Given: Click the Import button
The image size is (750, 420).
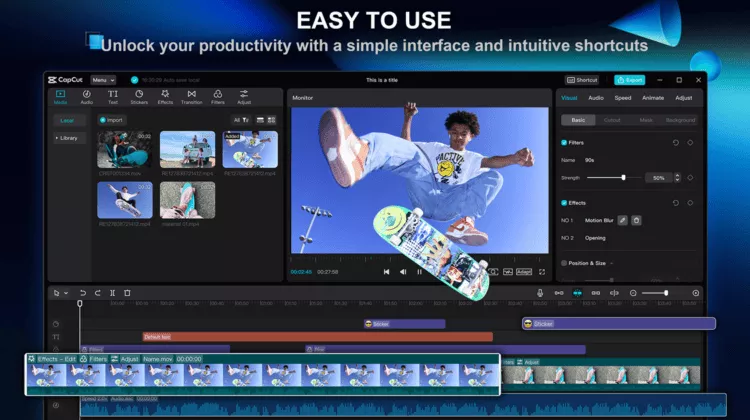Looking at the screenshot, I should 112,120.
